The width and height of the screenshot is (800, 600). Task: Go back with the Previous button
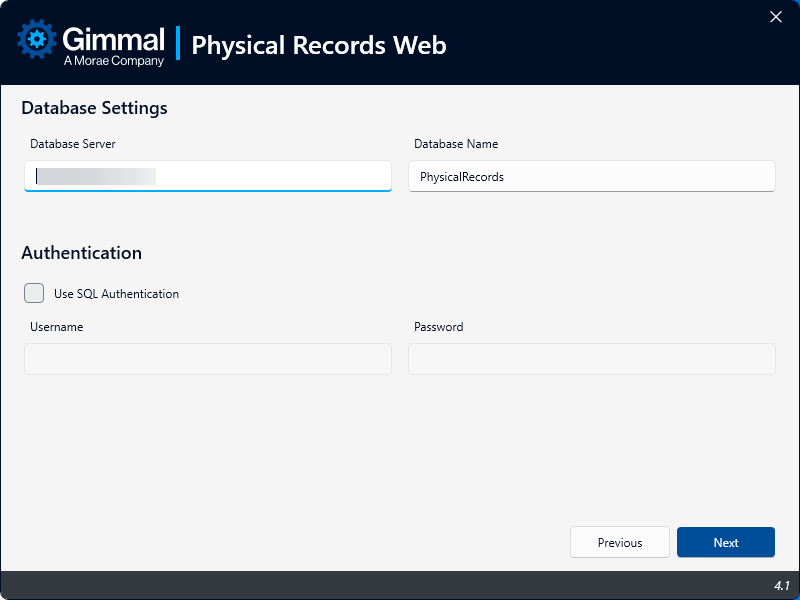coord(619,542)
